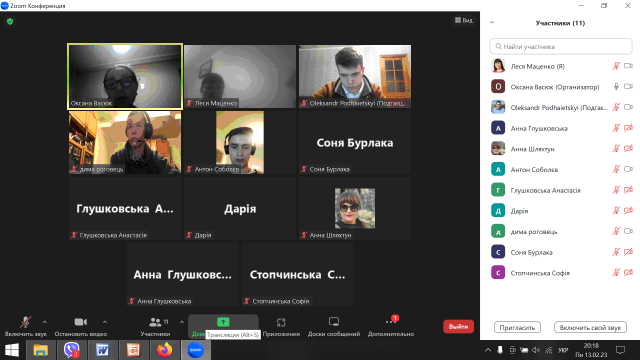Click Включить свой звук button
This screenshot has height=360, width=640.
point(590,327)
